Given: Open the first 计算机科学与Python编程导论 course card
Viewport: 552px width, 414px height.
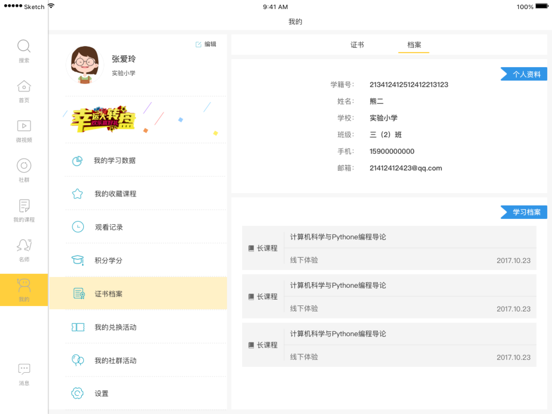Looking at the screenshot, I should point(389,248).
